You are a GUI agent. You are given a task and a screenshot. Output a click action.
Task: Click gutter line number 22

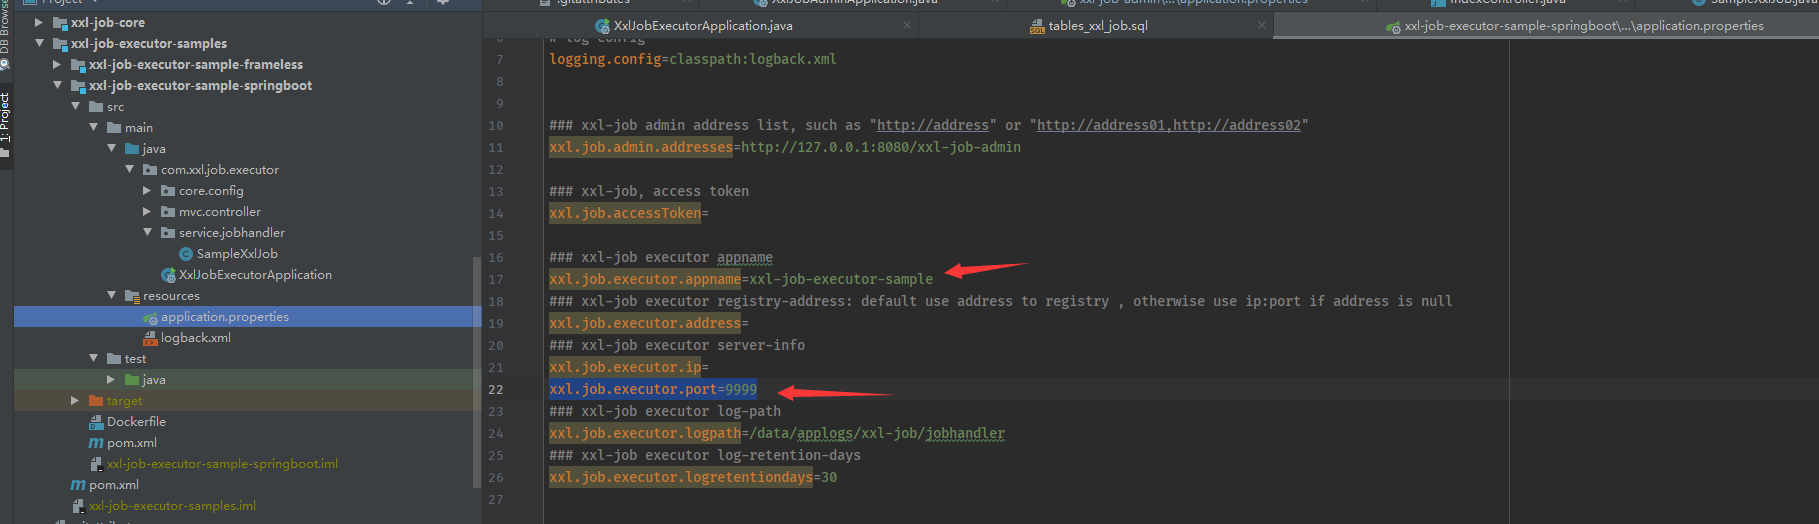(496, 389)
